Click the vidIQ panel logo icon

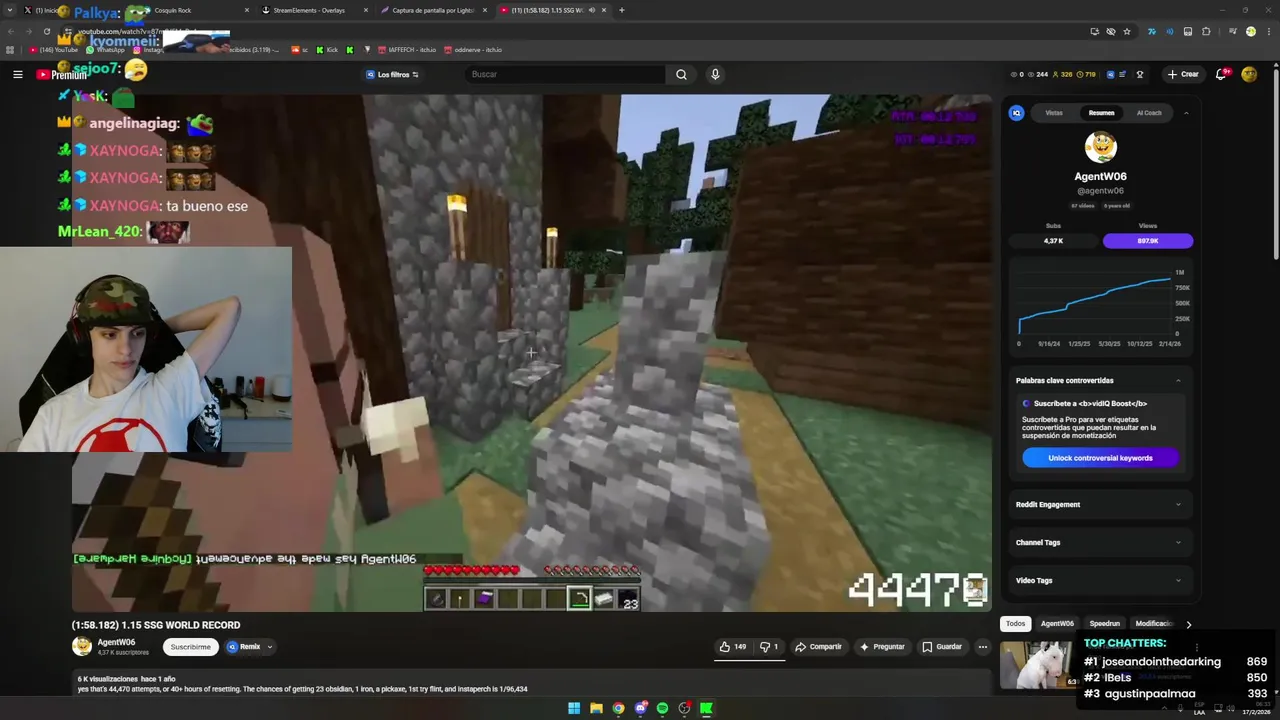click(x=1017, y=113)
